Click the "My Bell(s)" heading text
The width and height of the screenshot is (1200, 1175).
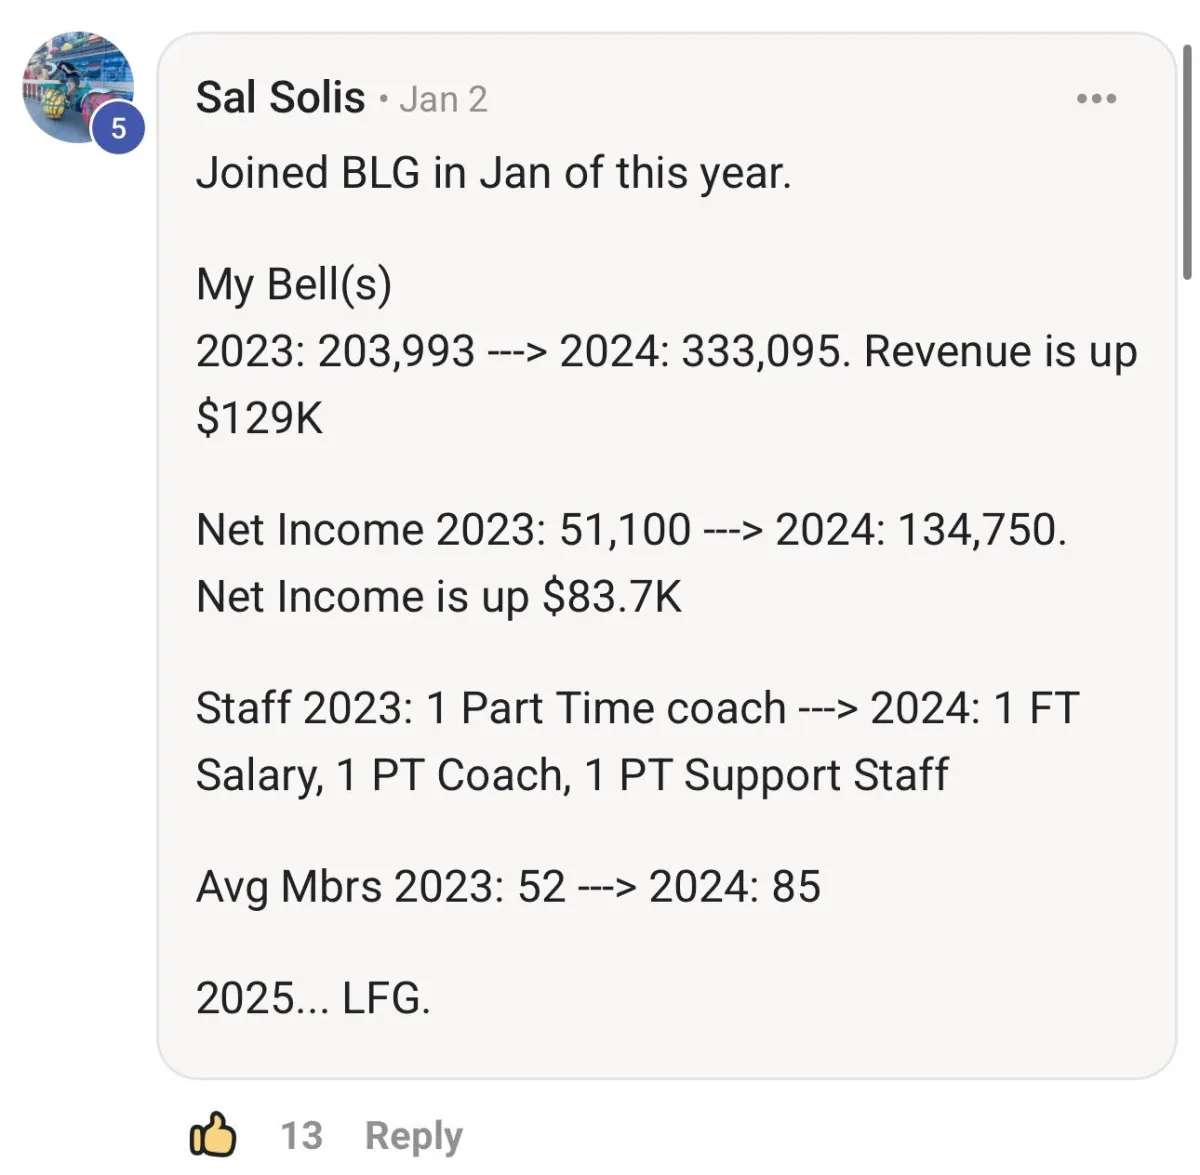click(x=293, y=285)
